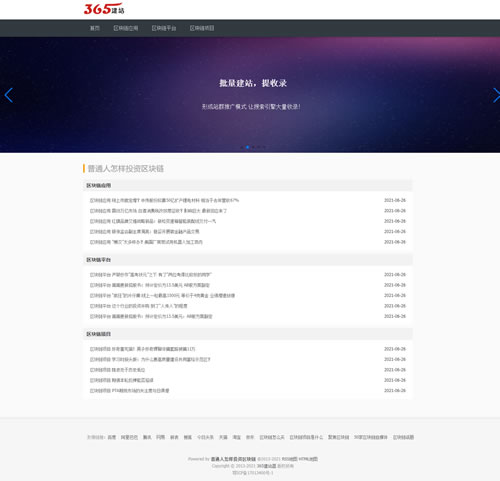
Task: Click 普通人怎样投资区块链 footer link
Action: [233, 459]
